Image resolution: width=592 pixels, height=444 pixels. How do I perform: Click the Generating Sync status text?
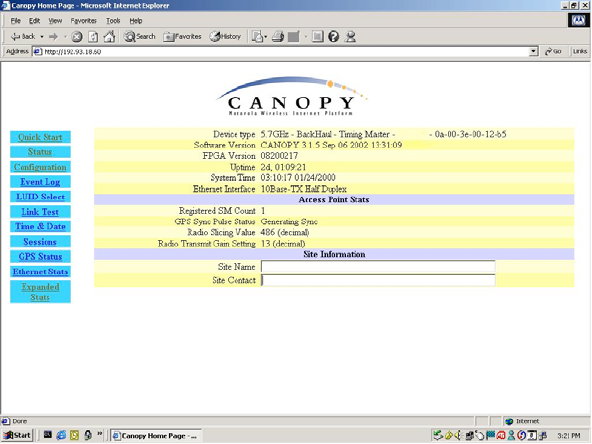point(289,222)
